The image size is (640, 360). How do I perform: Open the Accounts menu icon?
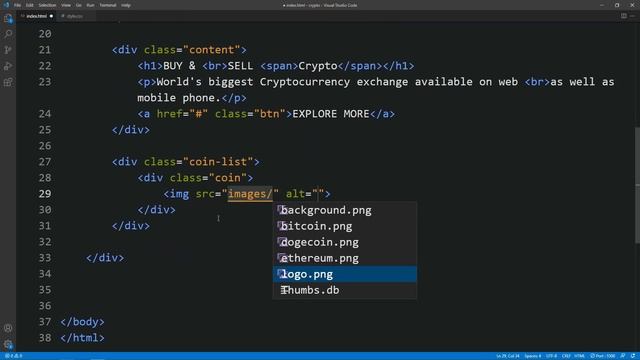[8, 328]
